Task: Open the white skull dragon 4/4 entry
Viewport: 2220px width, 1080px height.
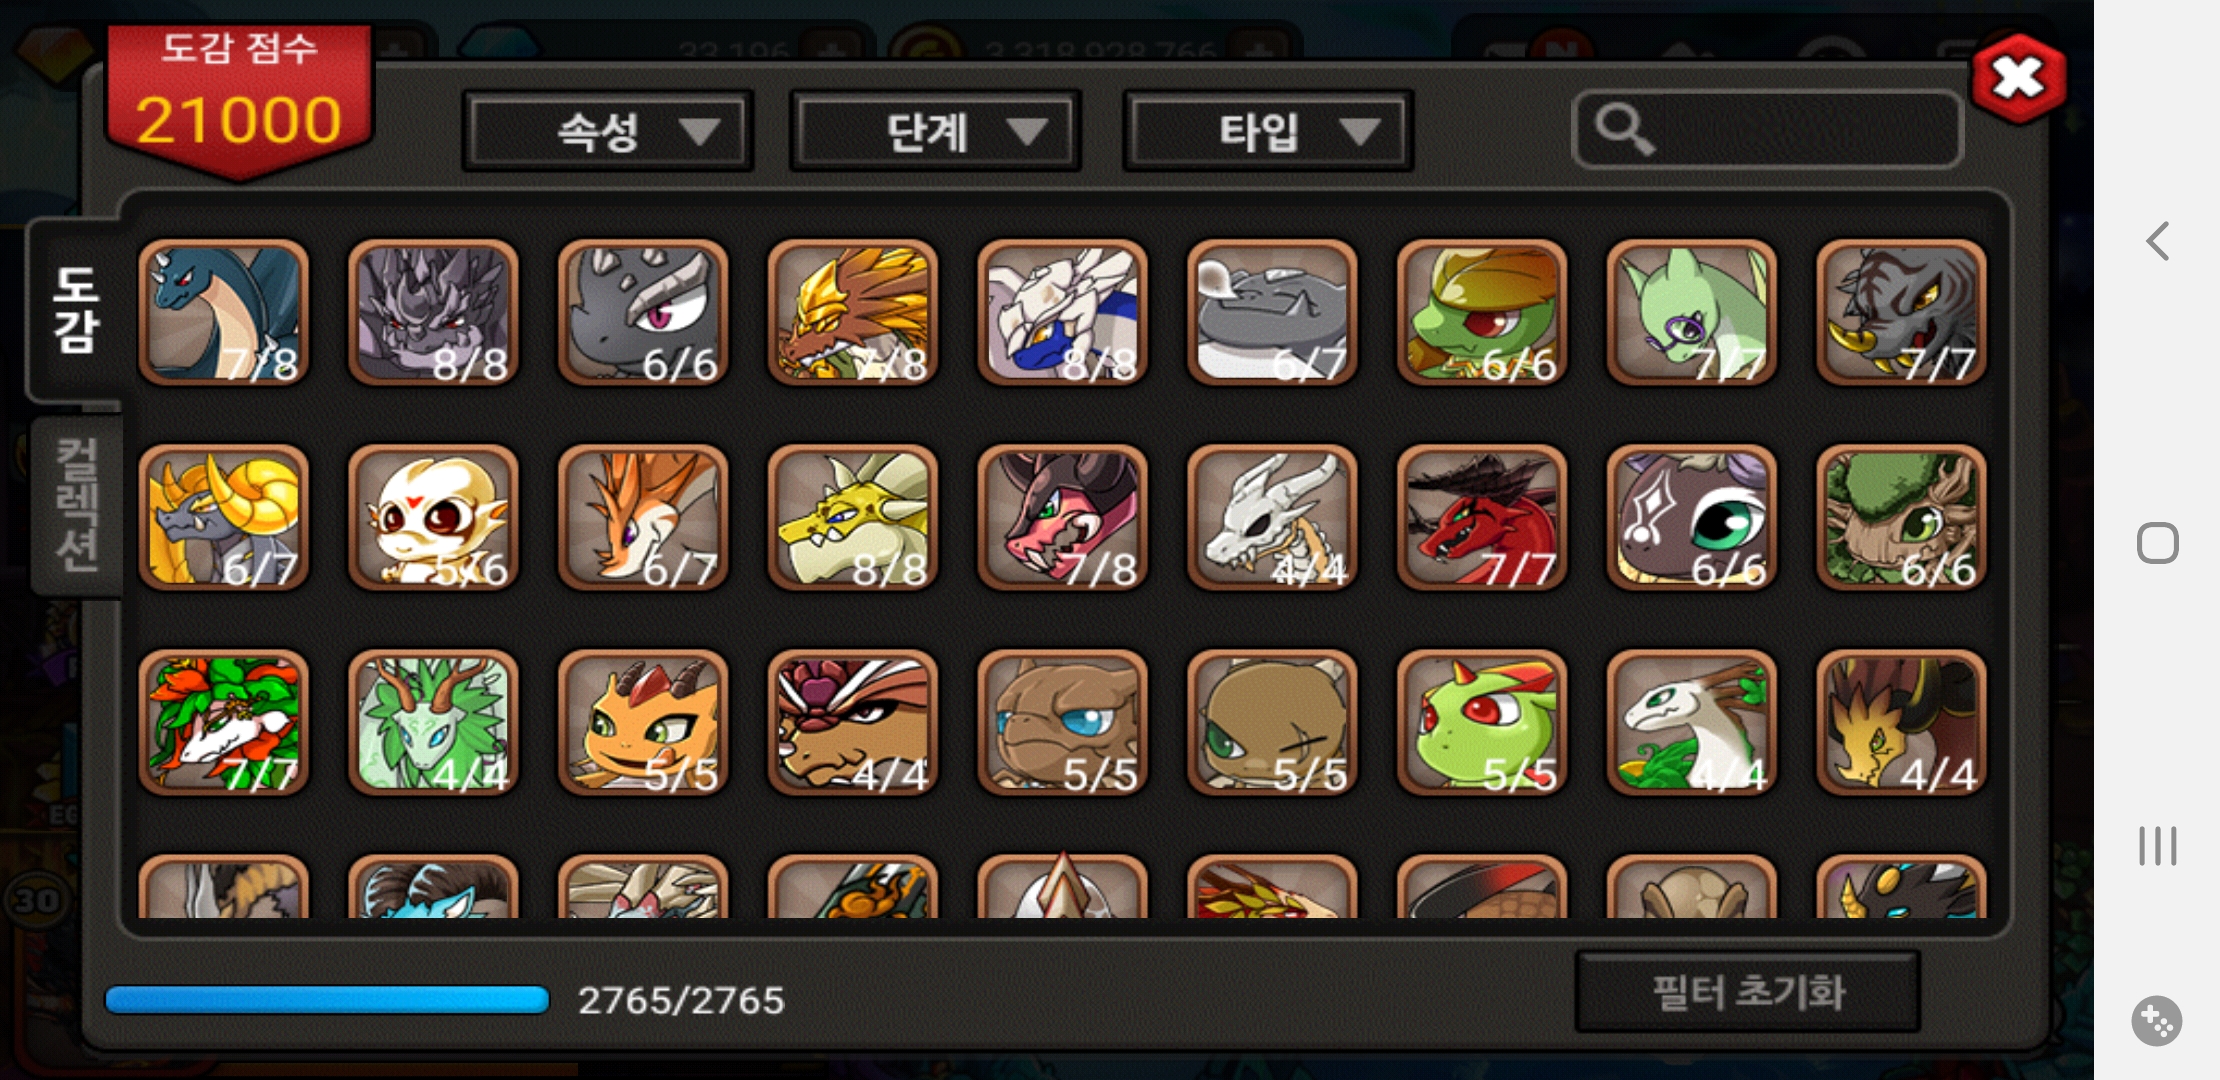Action: click(x=1272, y=518)
